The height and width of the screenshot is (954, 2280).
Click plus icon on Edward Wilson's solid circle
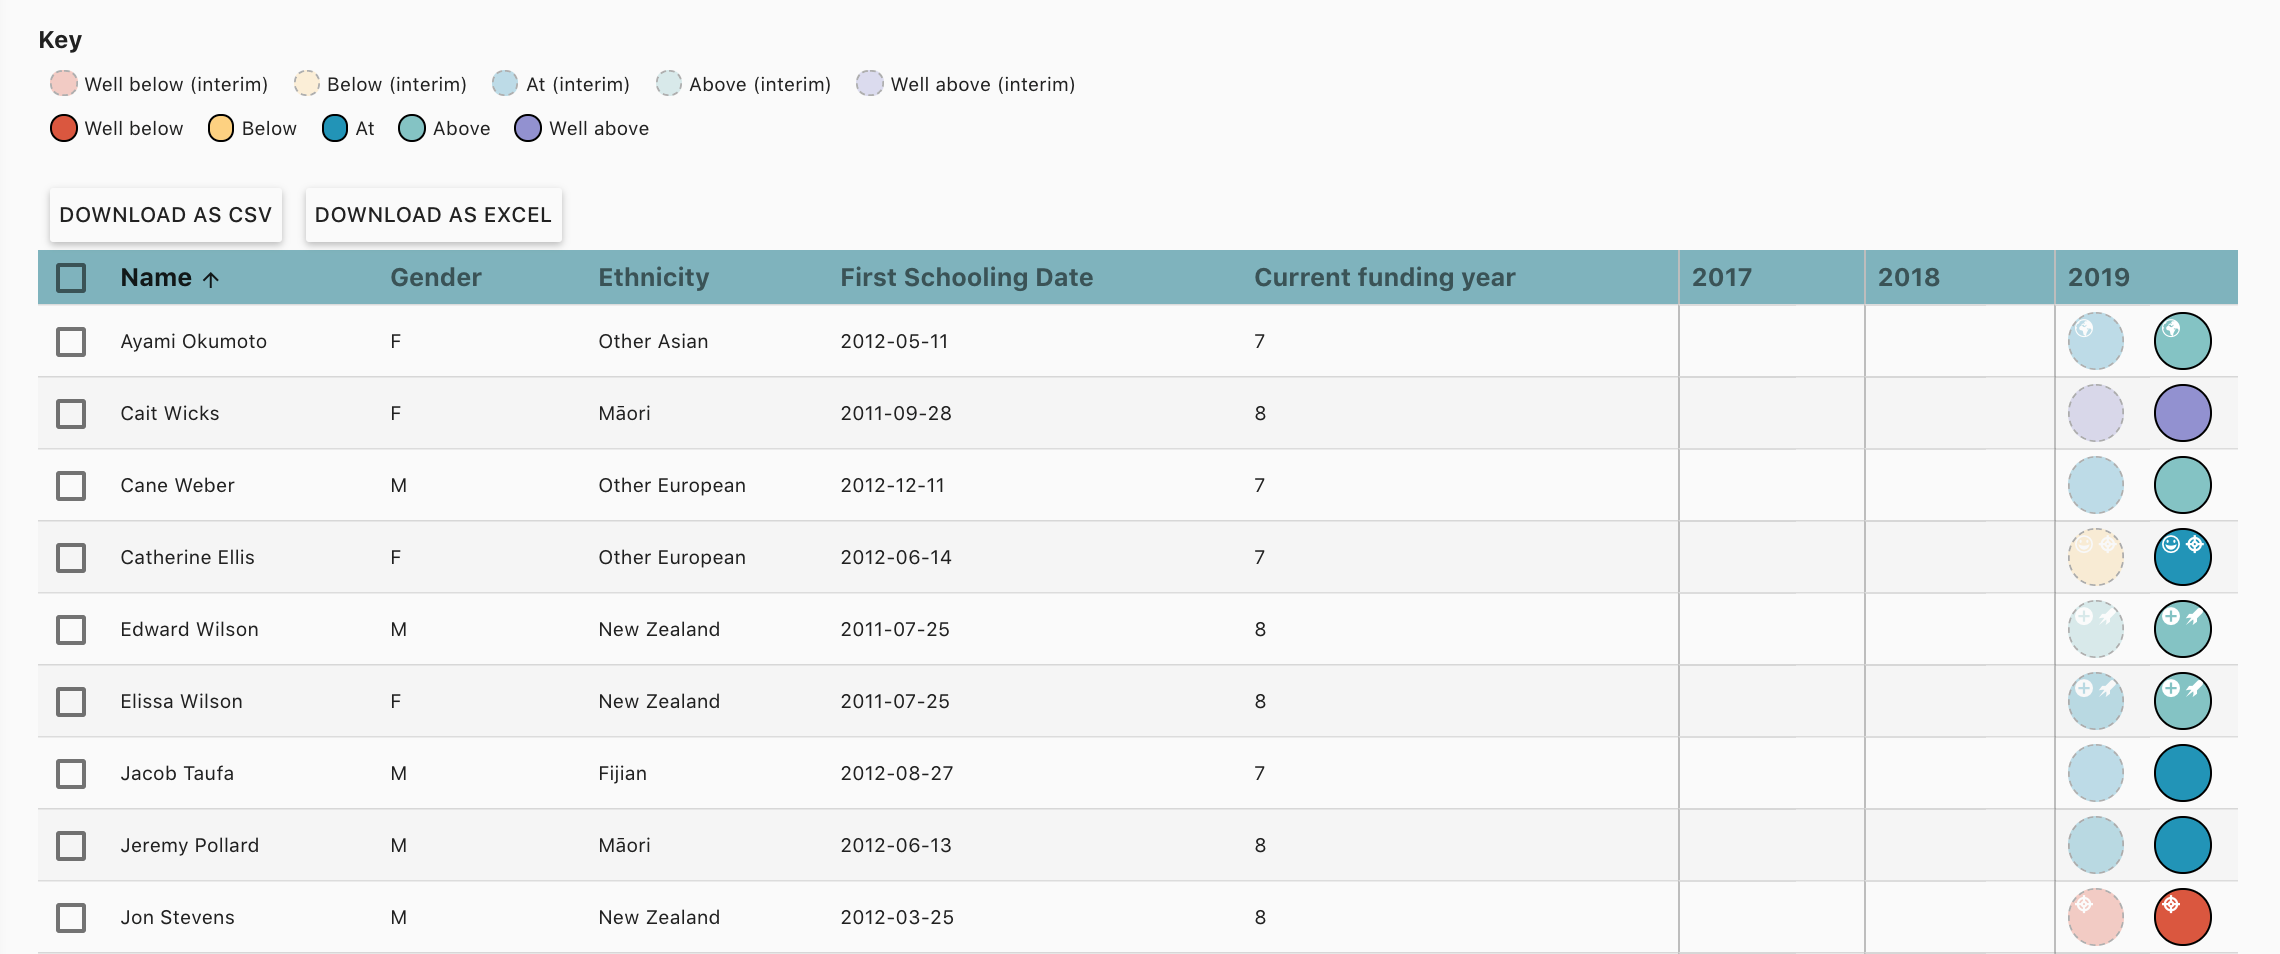pyautogui.click(x=2171, y=617)
